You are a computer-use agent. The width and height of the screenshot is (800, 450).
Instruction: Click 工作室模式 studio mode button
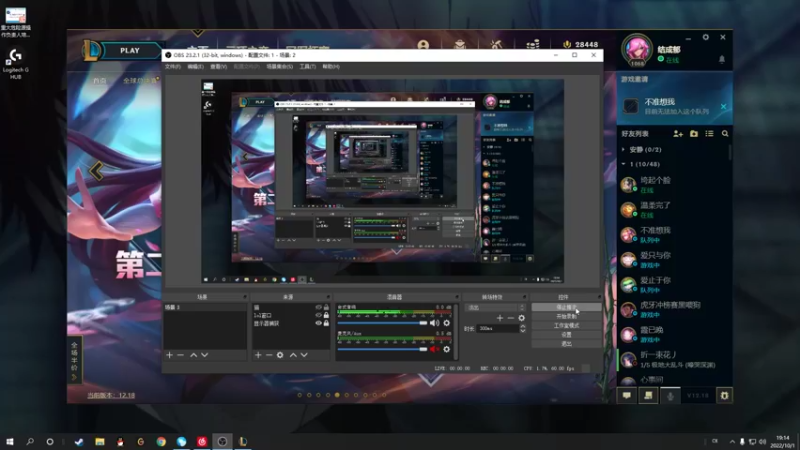[566, 326]
